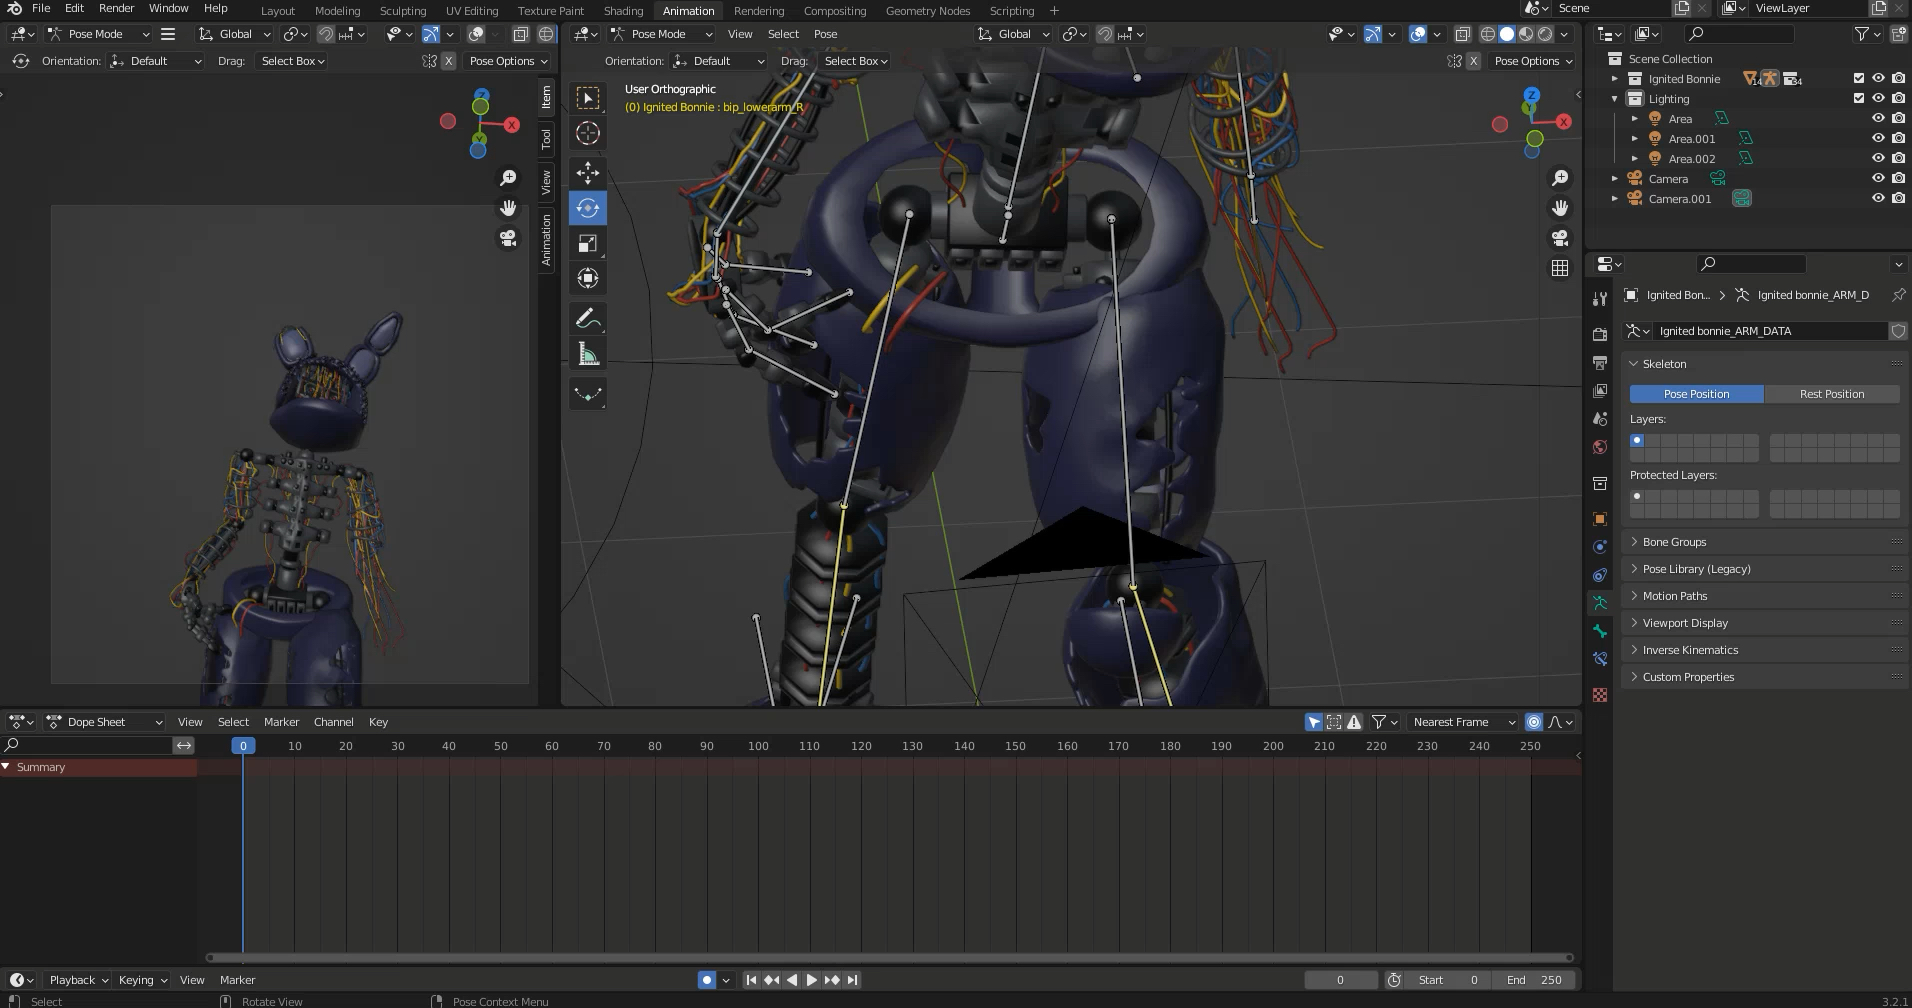Click the armature name Ignited bonnie_ARM_DATA field

pyautogui.click(x=1771, y=331)
